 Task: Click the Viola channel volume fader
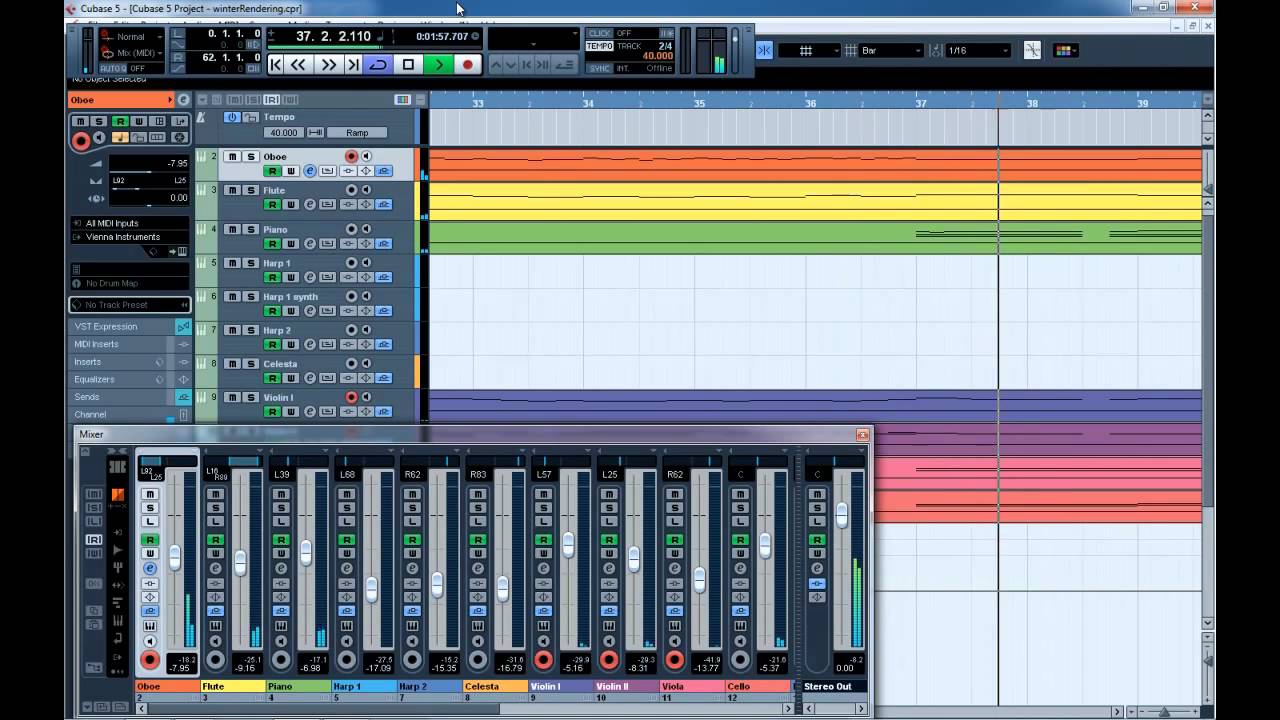point(699,579)
